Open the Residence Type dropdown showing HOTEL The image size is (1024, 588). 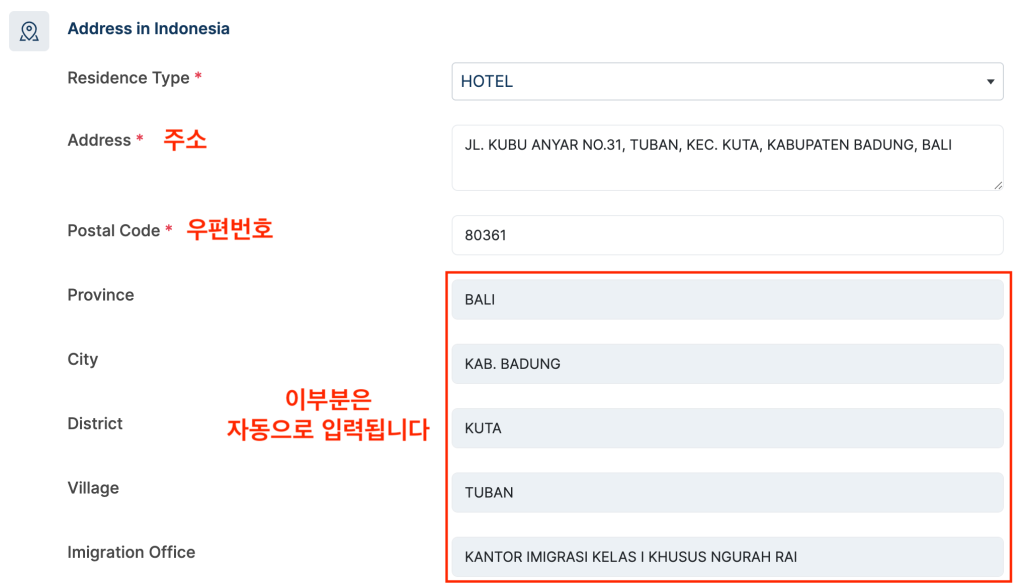point(727,81)
